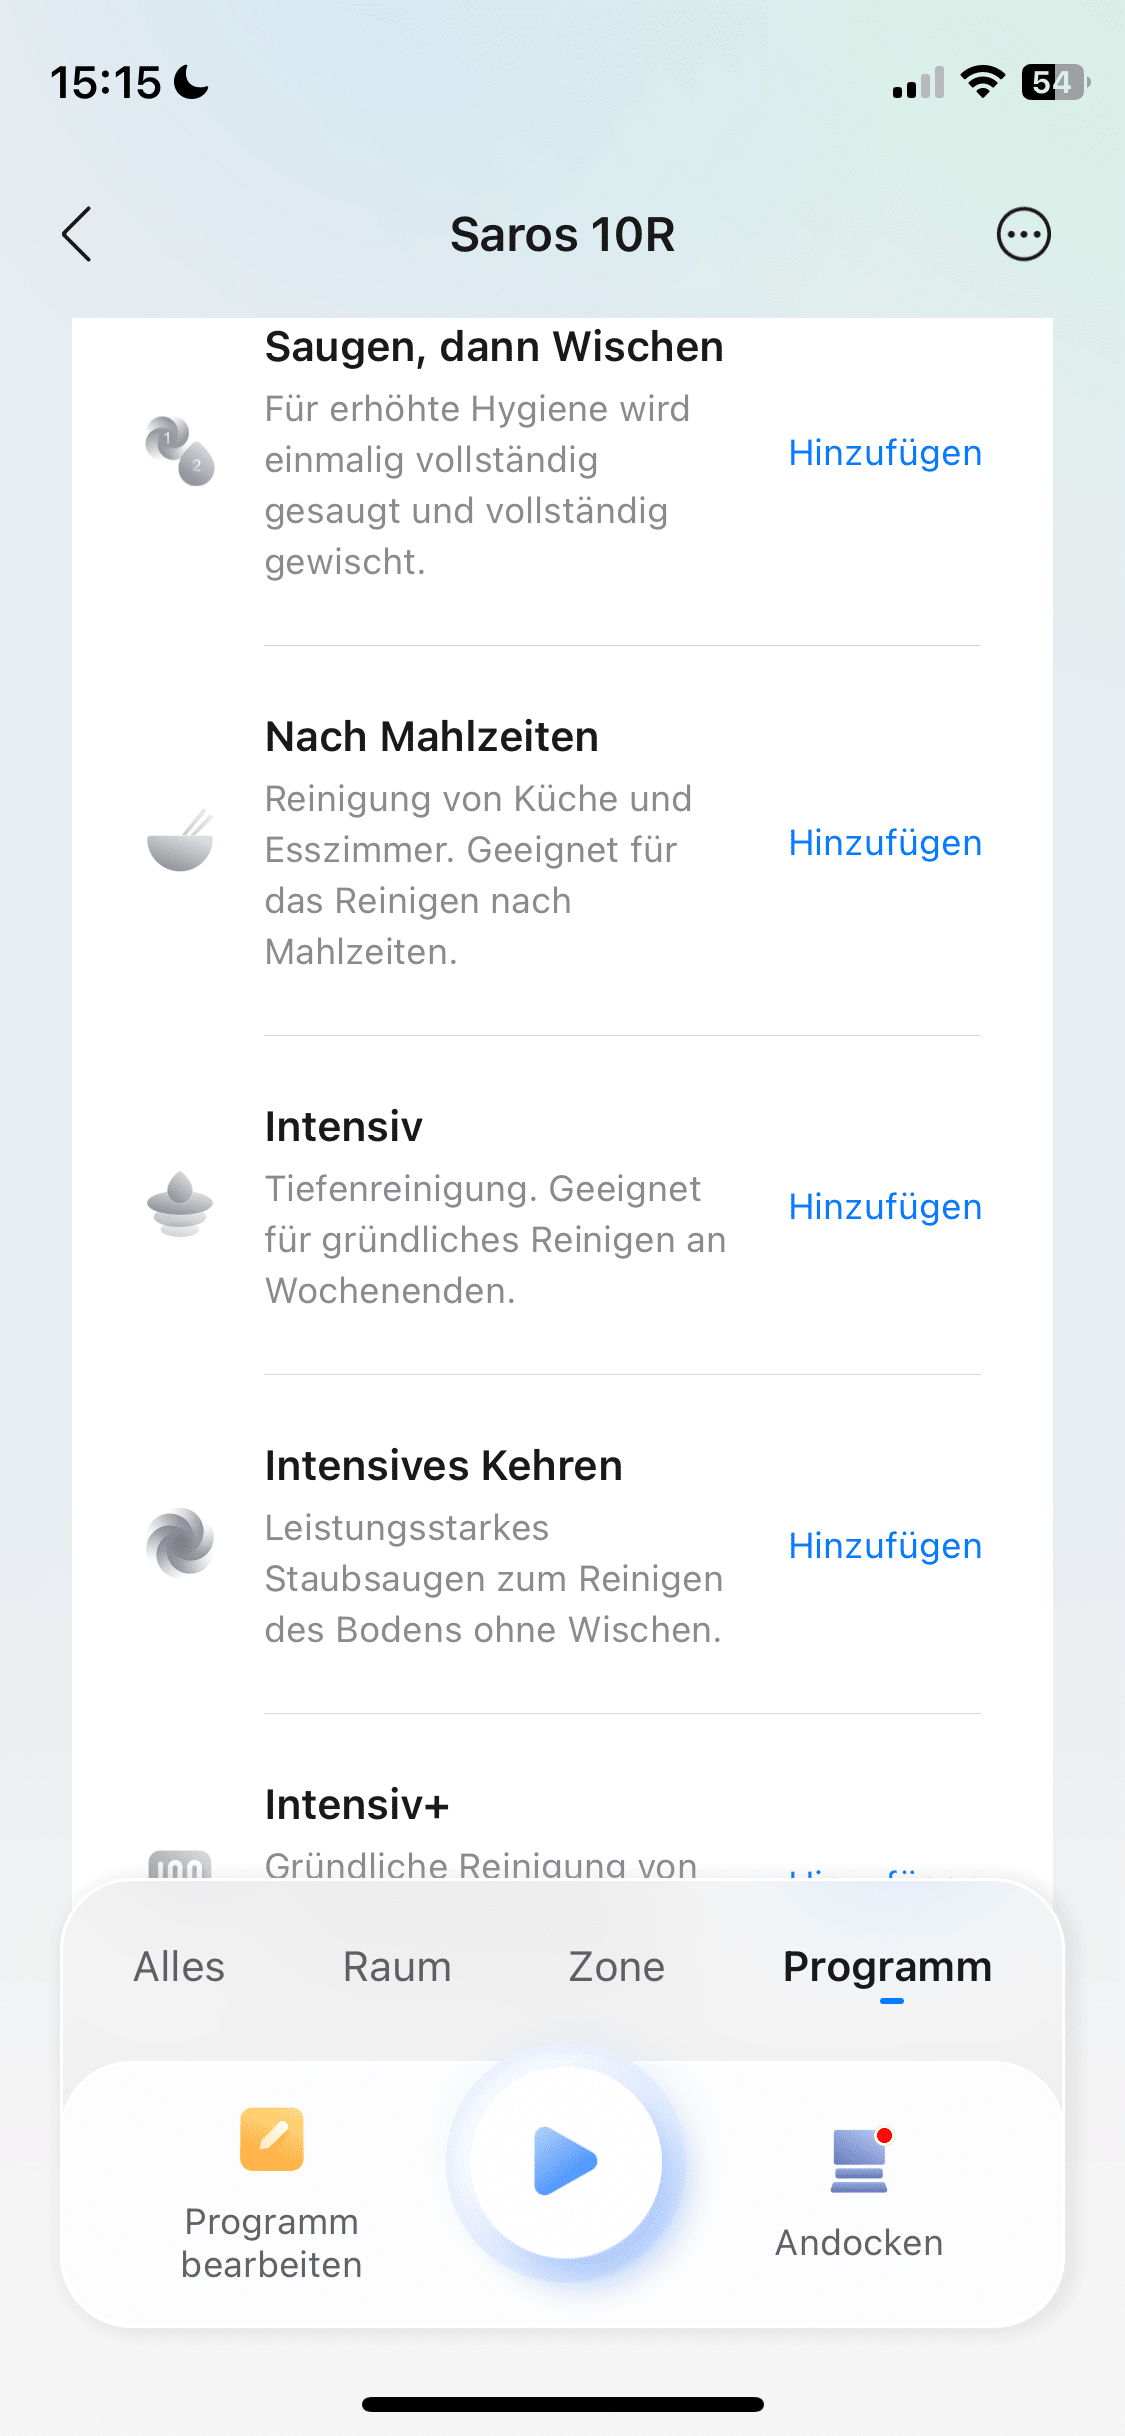Tap the Intensives Kehren swirl icon
Screen dimensions: 1125x2436
(x=180, y=1542)
